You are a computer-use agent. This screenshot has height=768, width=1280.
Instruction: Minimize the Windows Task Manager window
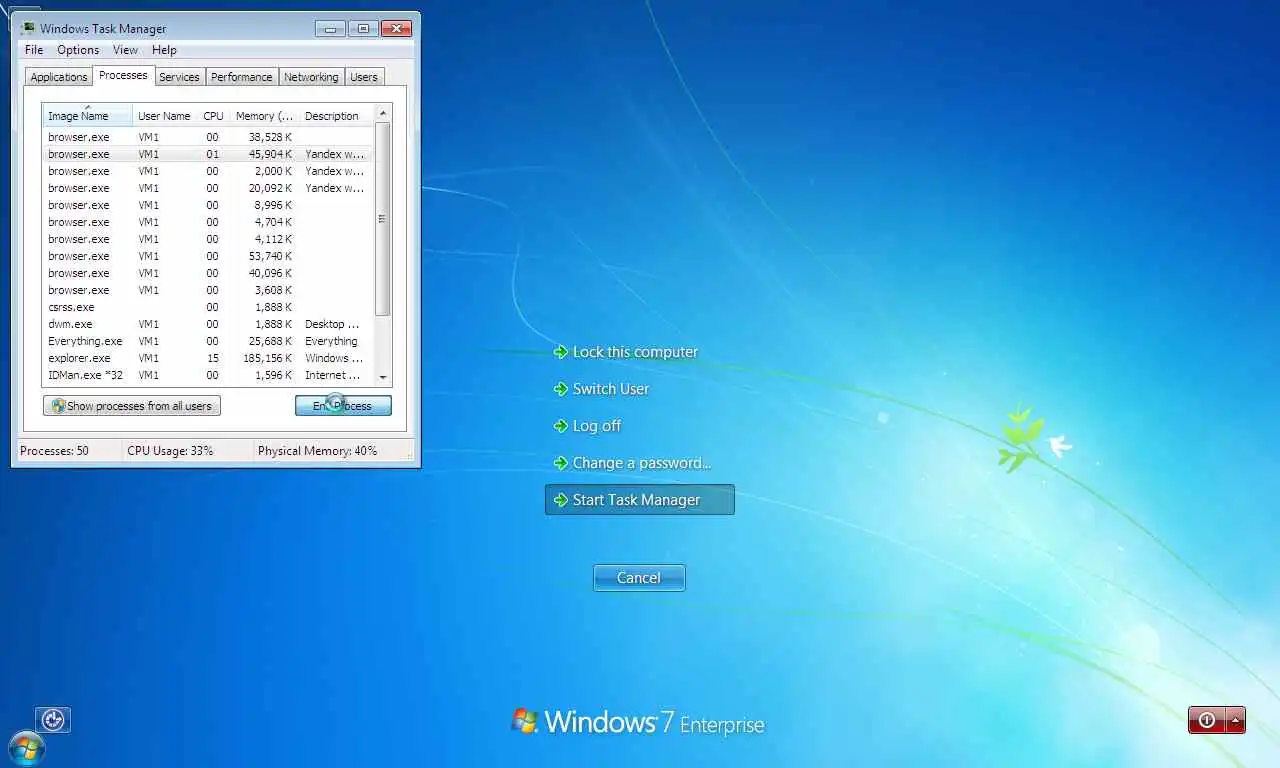coord(331,28)
